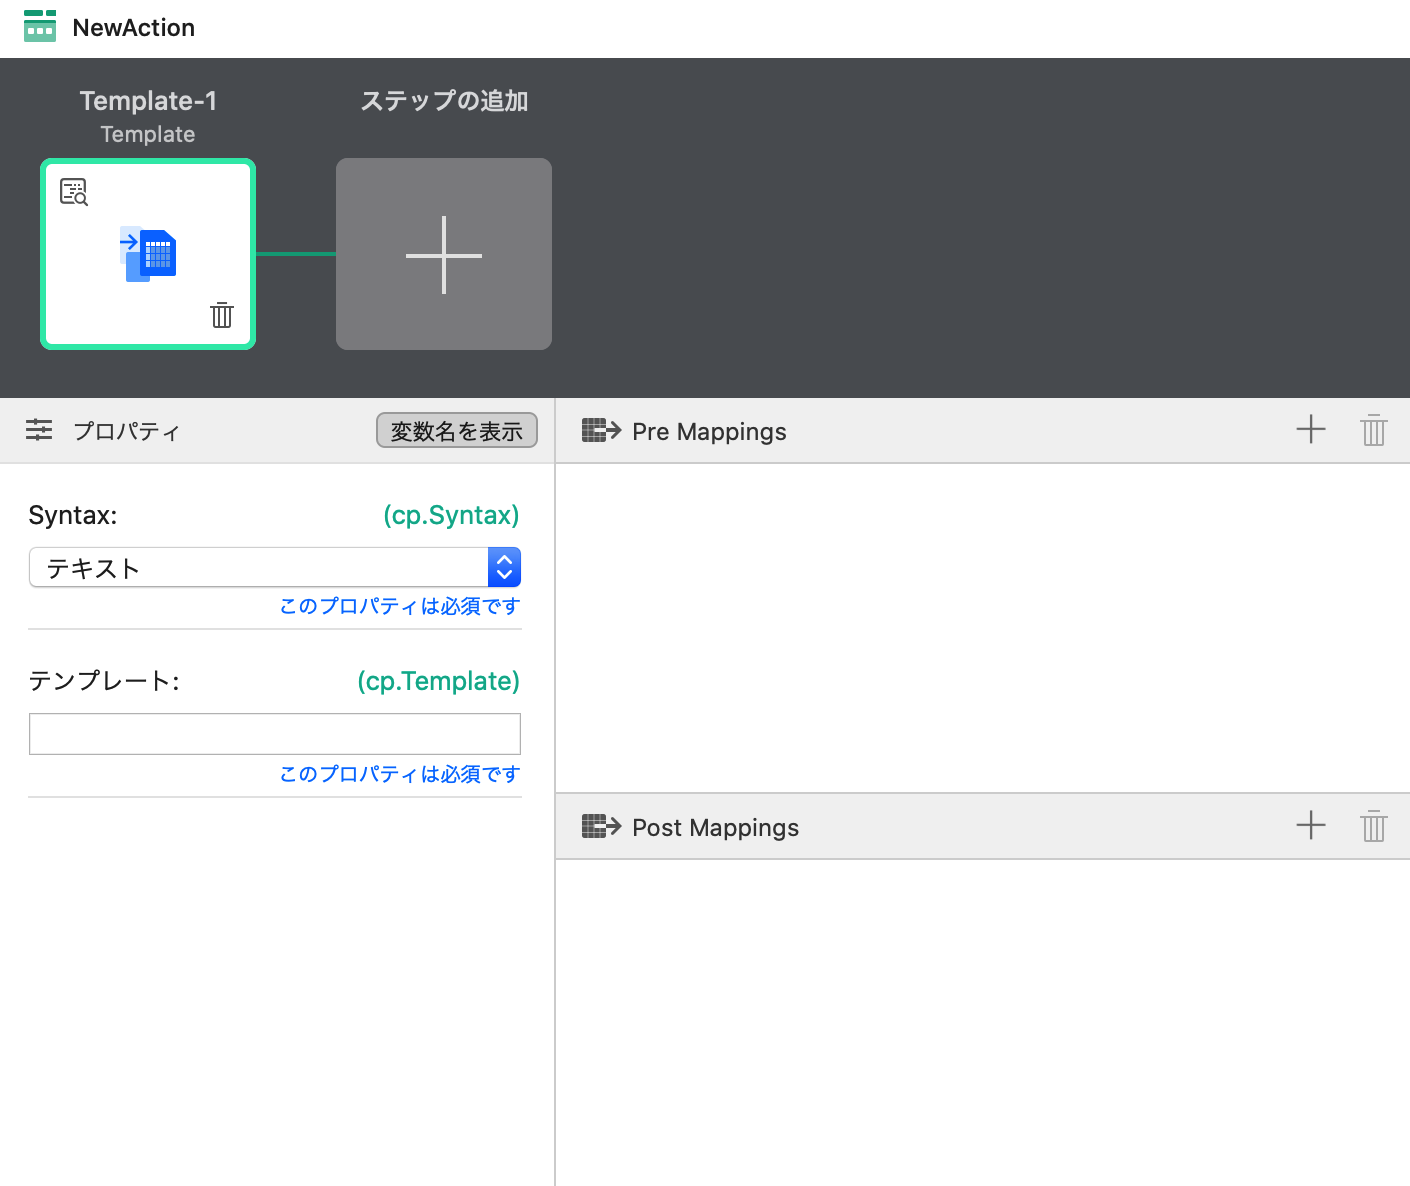Open the step preview inspector icon
Screen dimensions: 1410x1186
[74, 191]
